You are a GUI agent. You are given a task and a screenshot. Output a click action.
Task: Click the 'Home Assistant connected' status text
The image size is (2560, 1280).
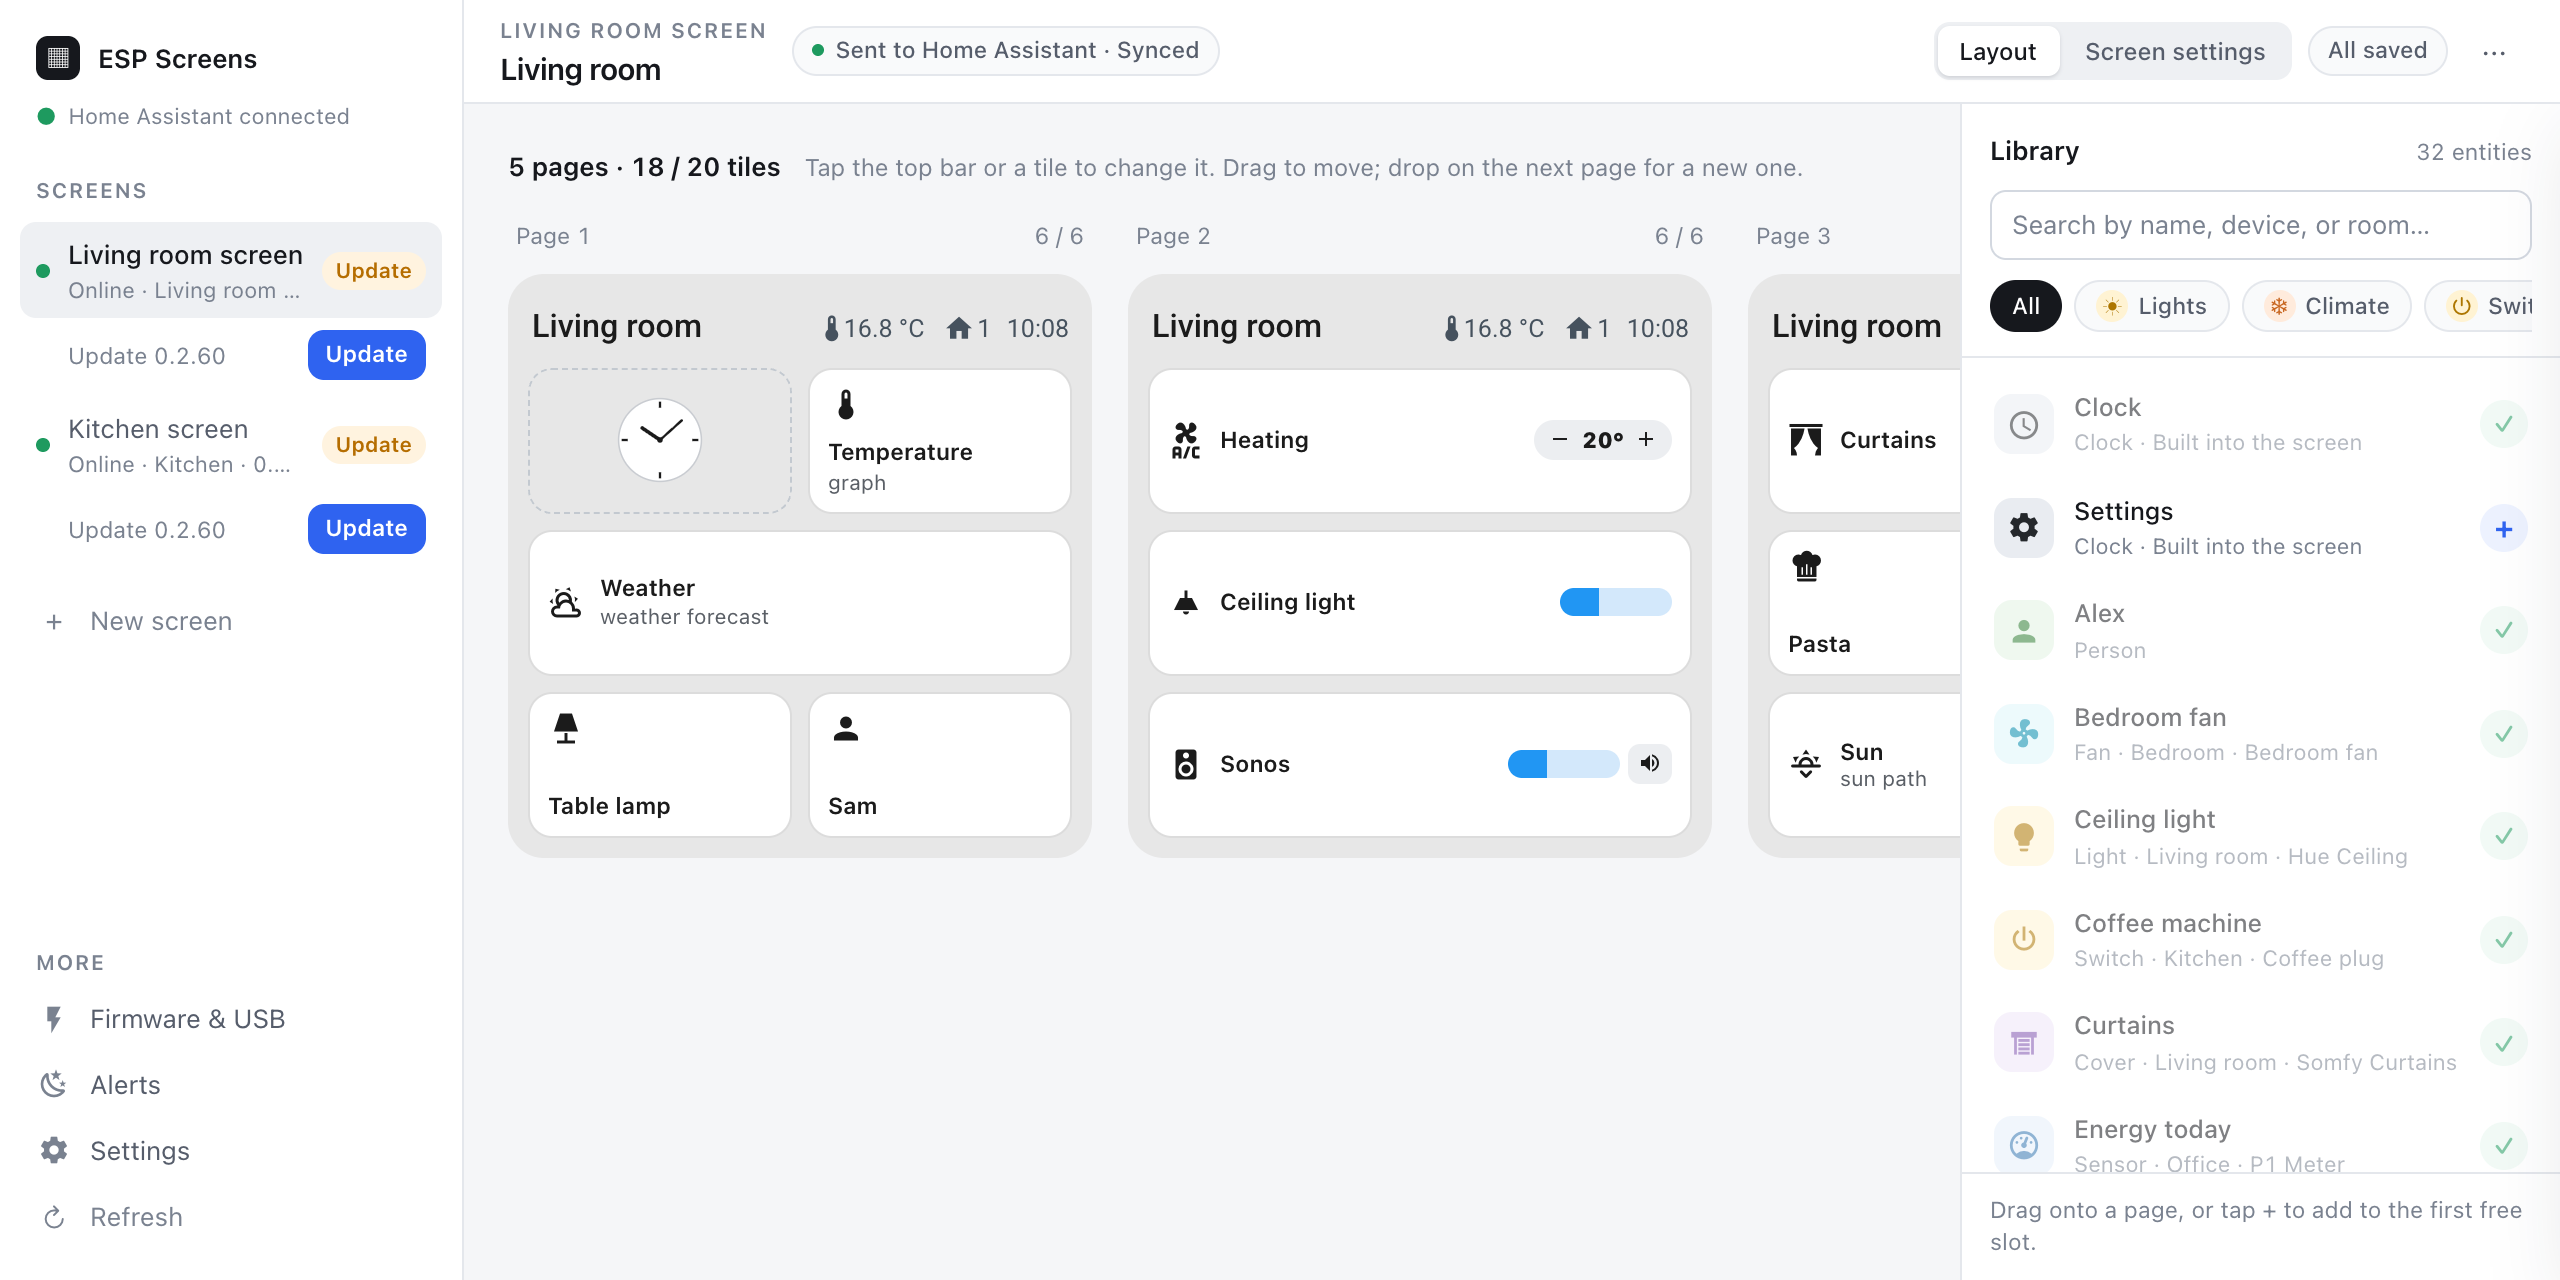tap(209, 117)
